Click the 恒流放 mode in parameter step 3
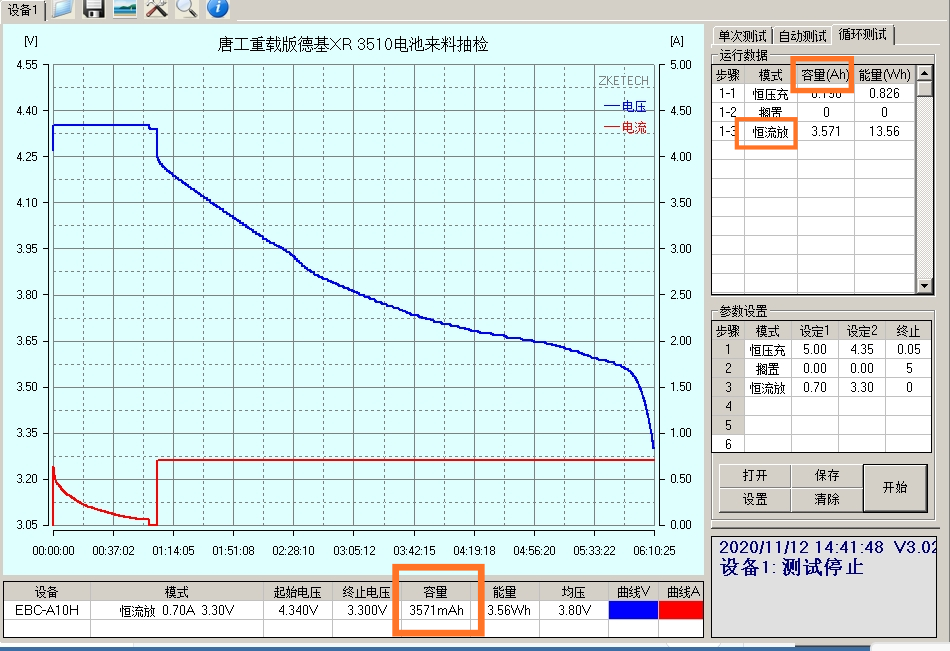This screenshot has width=950, height=651. coord(767,387)
